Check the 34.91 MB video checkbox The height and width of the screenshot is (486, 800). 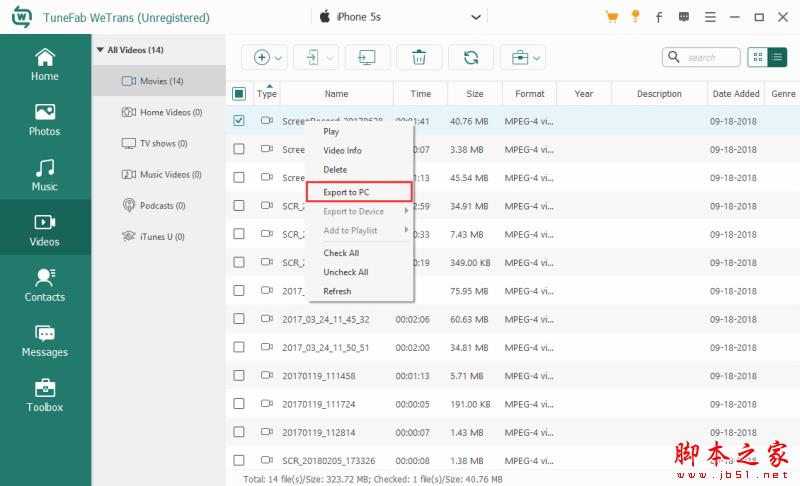[x=239, y=206]
